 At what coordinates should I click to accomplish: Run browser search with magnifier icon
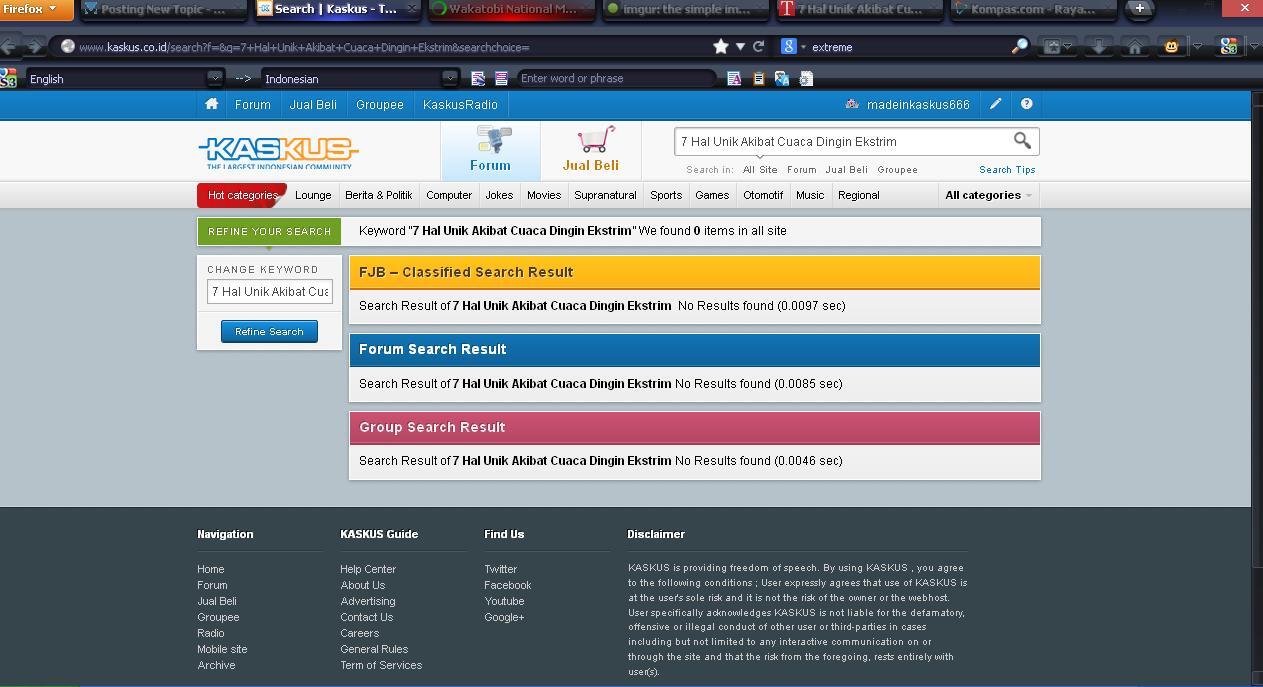click(x=1019, y=46)
